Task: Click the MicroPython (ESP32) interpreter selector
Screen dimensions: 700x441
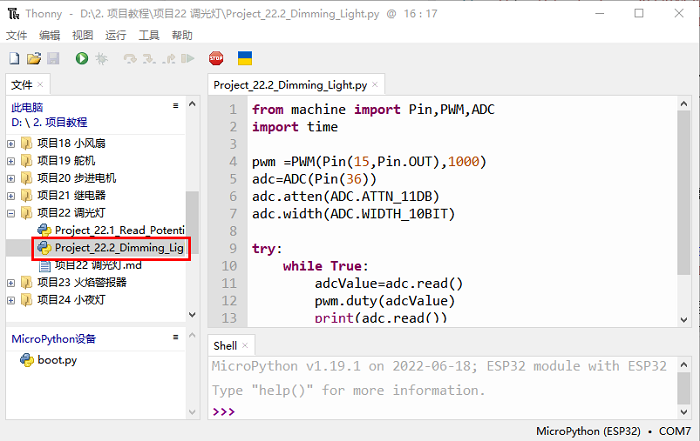Action: click(x=588, y=431)
